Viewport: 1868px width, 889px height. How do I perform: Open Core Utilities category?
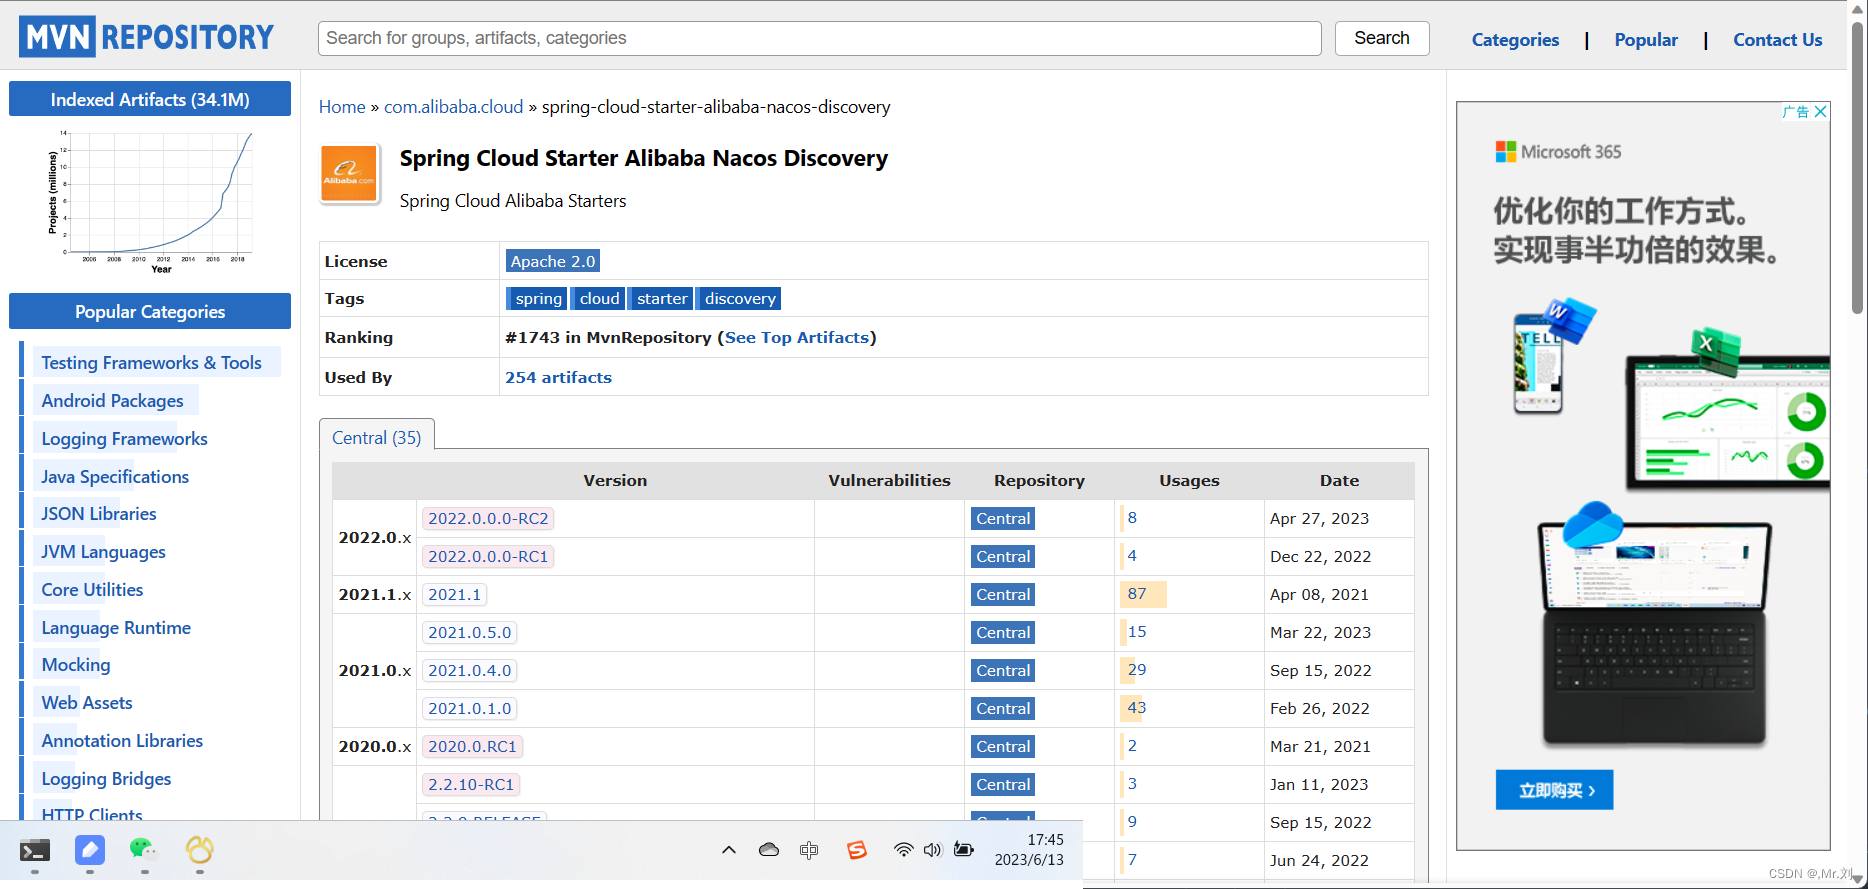[x=92, y=590]
